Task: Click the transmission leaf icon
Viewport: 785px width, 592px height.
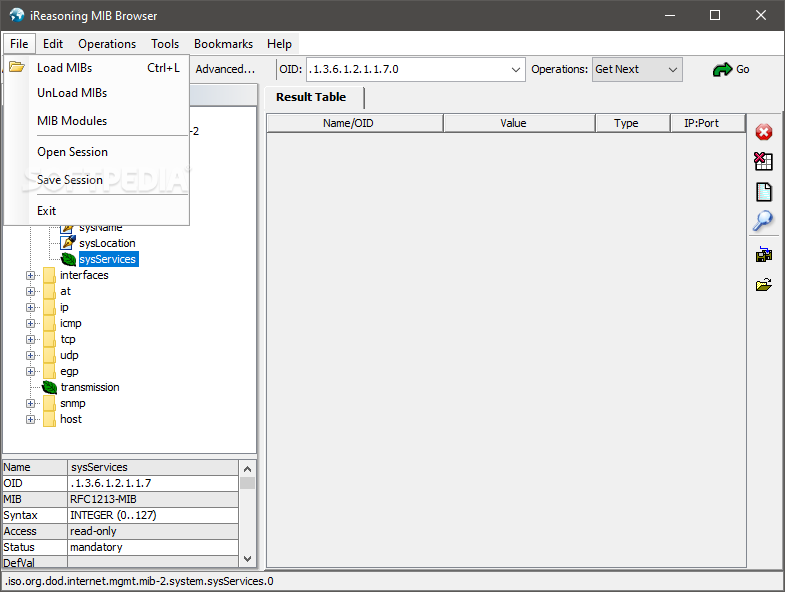Action: click(x=49, y=387)
